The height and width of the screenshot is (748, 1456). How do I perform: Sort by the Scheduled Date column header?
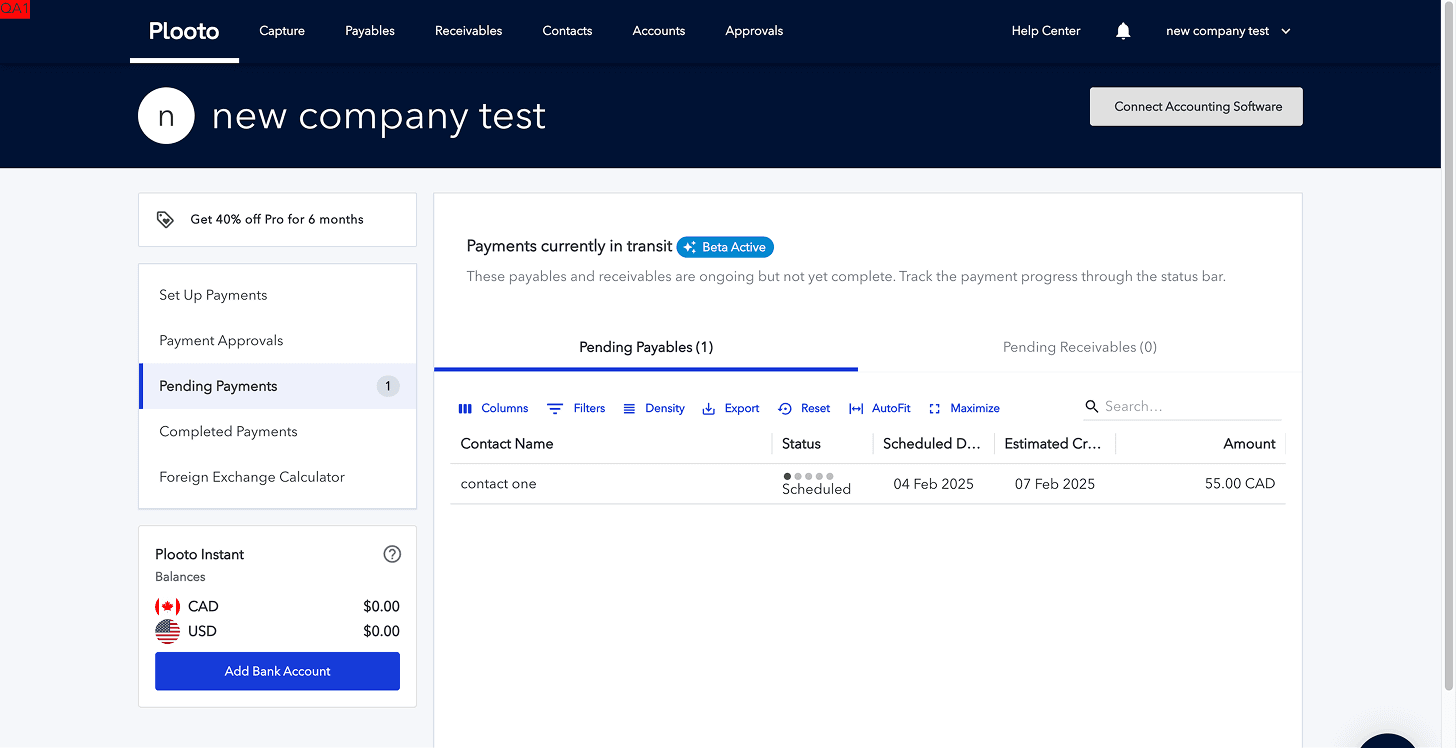(932, 444)
